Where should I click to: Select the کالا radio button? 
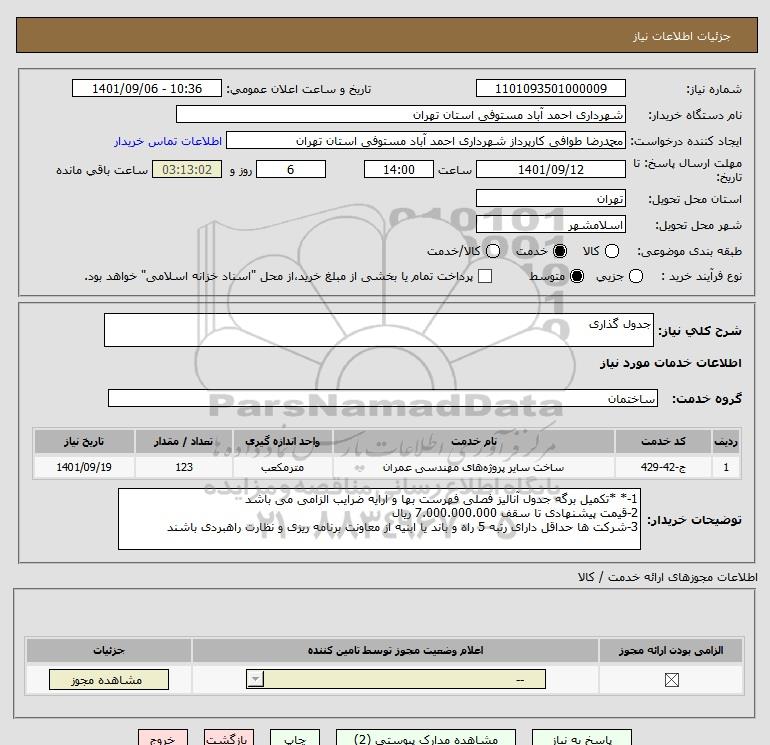click(611, 251)
